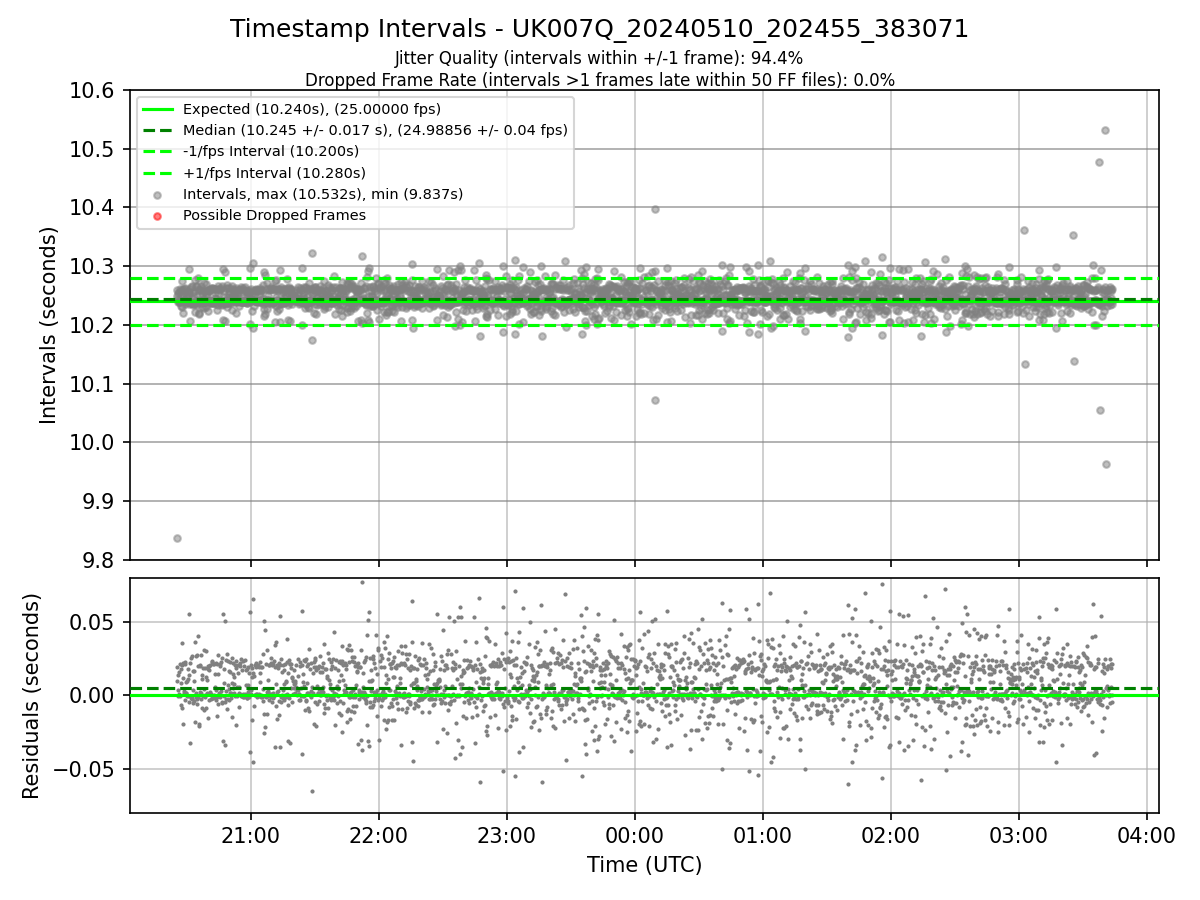The height and width of the screenshot is (900, 1200).
Task: Click the red 'Possible Dropped Frames' legend marker
Action: coord(158,216)
